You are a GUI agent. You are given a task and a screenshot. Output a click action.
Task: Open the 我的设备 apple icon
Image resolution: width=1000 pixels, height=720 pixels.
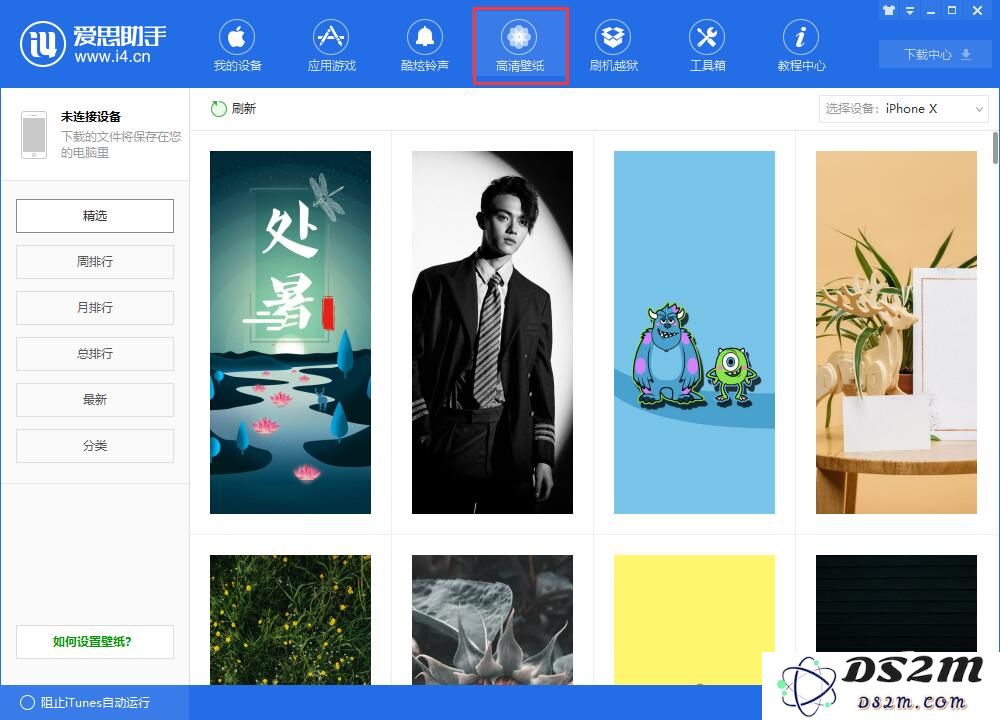(237, 38)
